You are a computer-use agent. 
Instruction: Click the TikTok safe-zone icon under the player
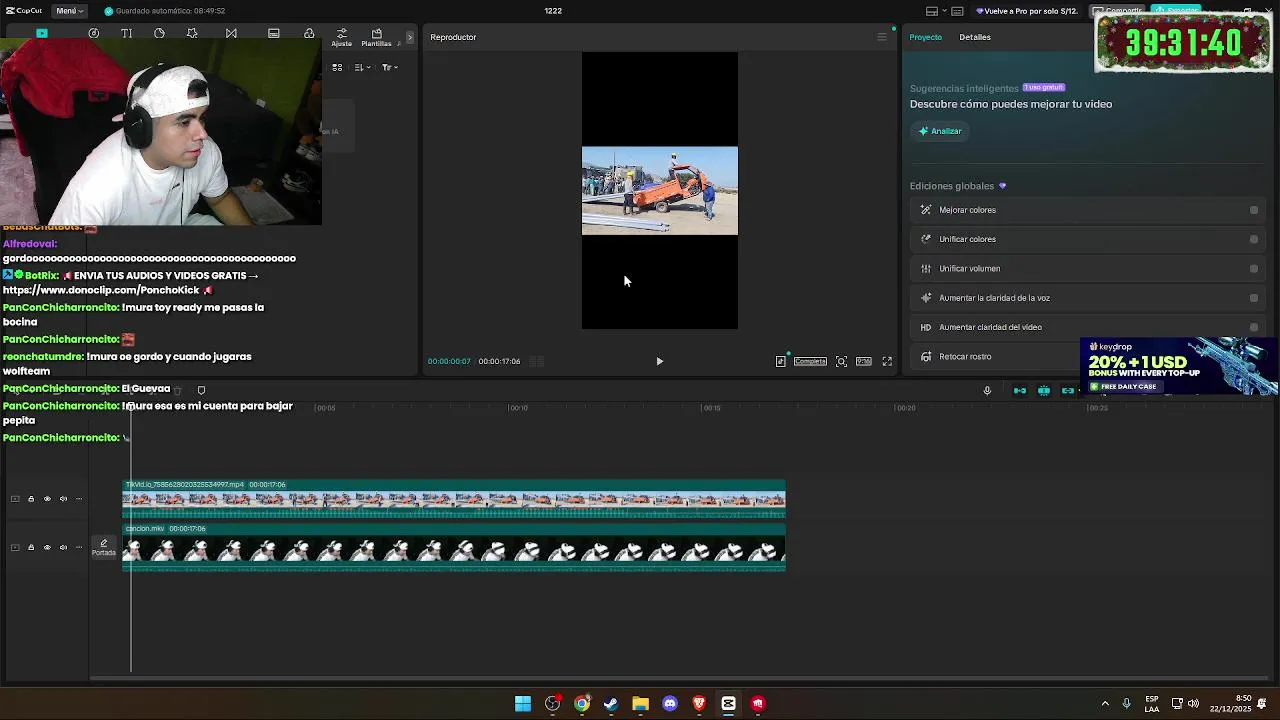click(781, 361)
